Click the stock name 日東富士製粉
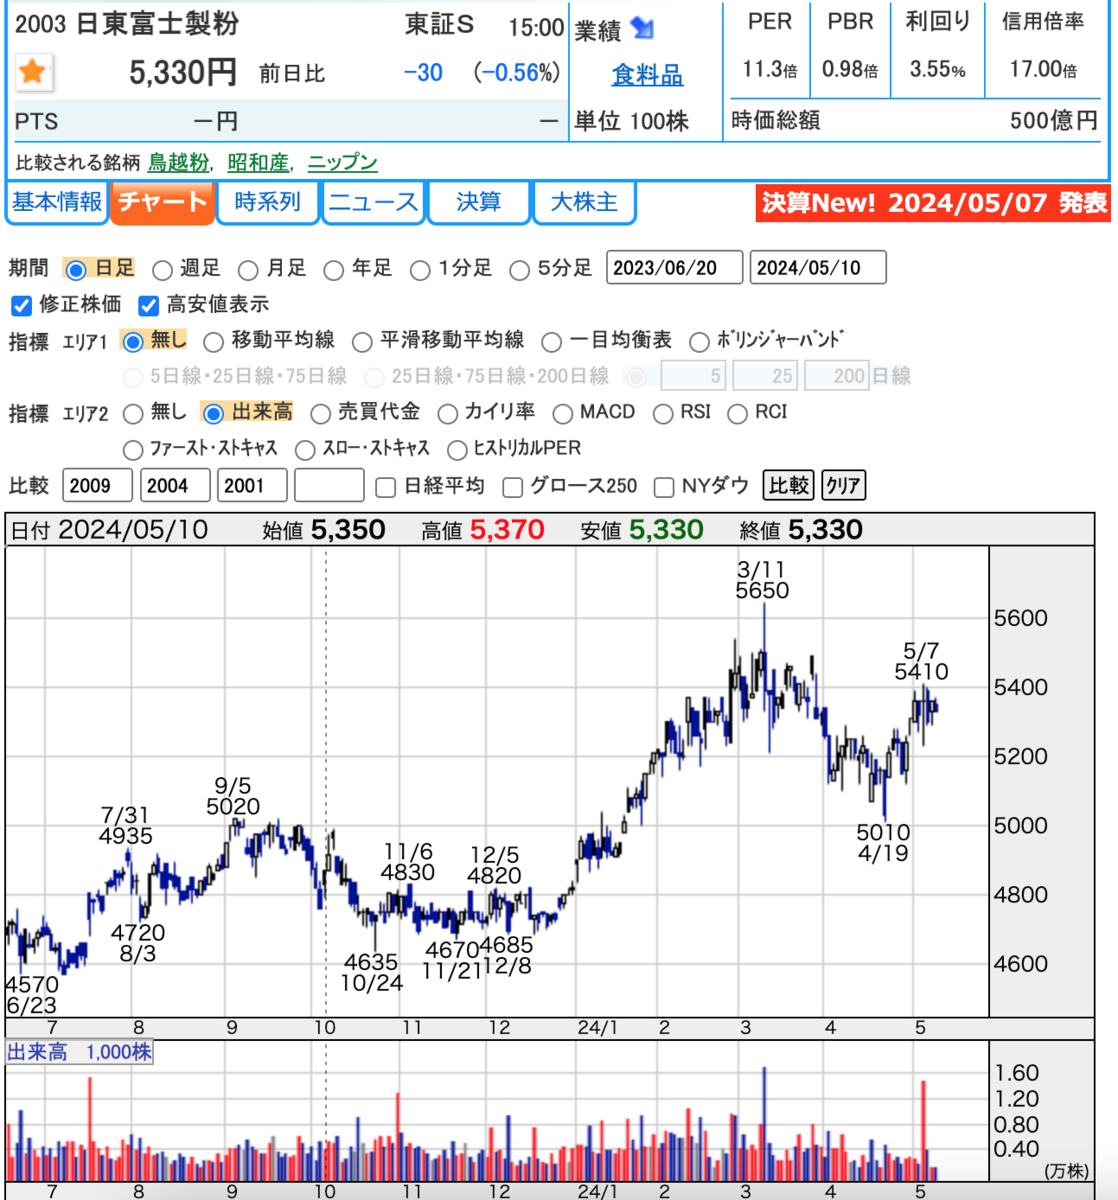The height and width of the screenshot is (1200, 1118). pyautogui.click(x=157, y=25)
